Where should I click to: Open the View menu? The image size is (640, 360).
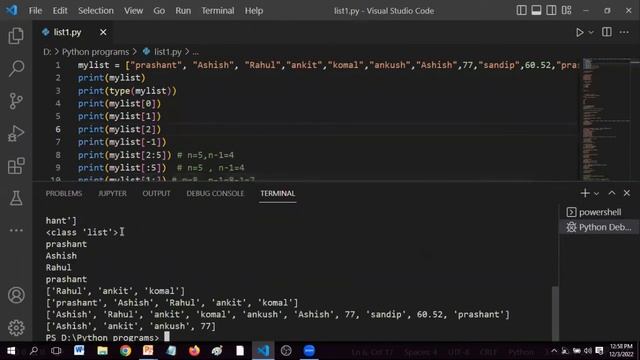(x=133, y=11)
